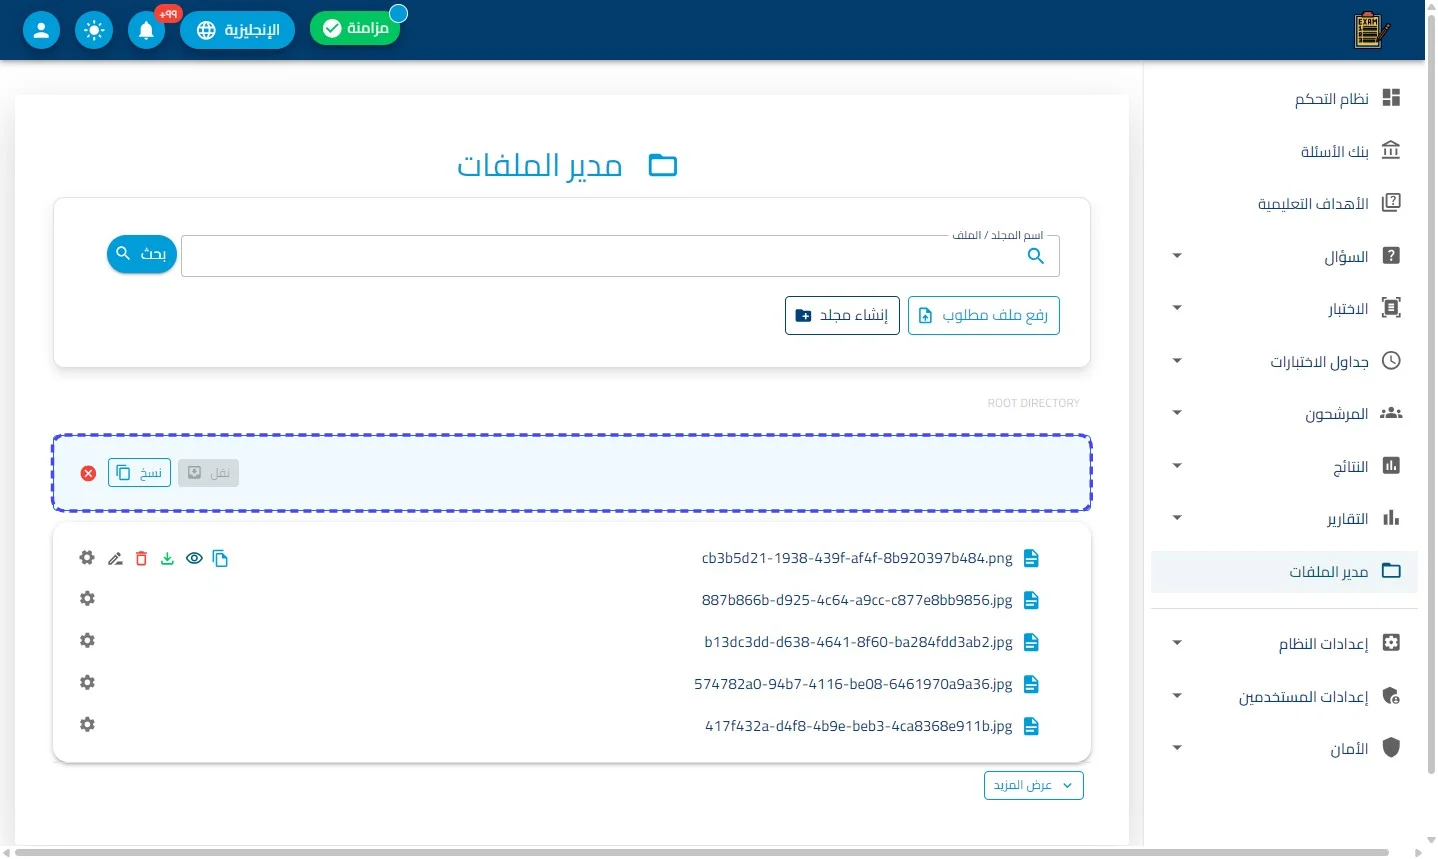Open settings gear for b13dc3dd file

coord(87,640)
